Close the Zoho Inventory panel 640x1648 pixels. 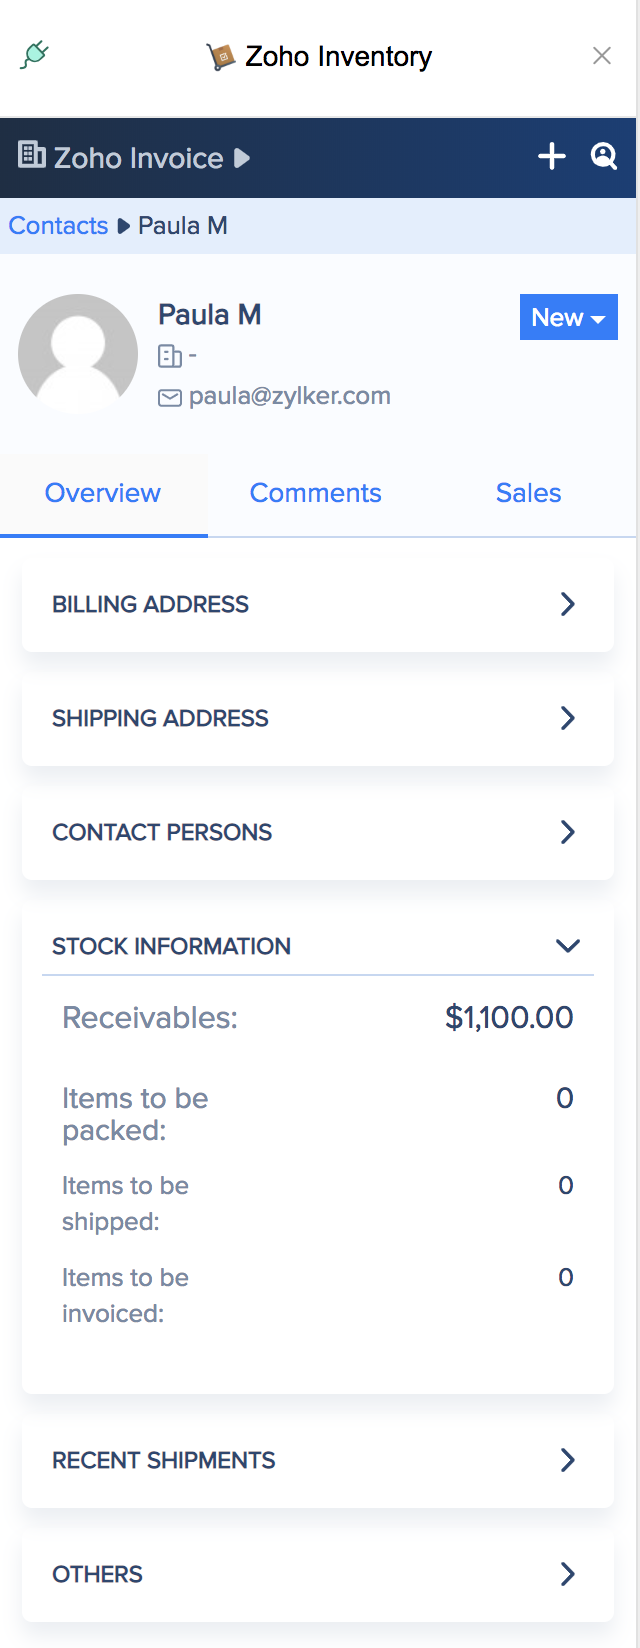coord(602,56)
